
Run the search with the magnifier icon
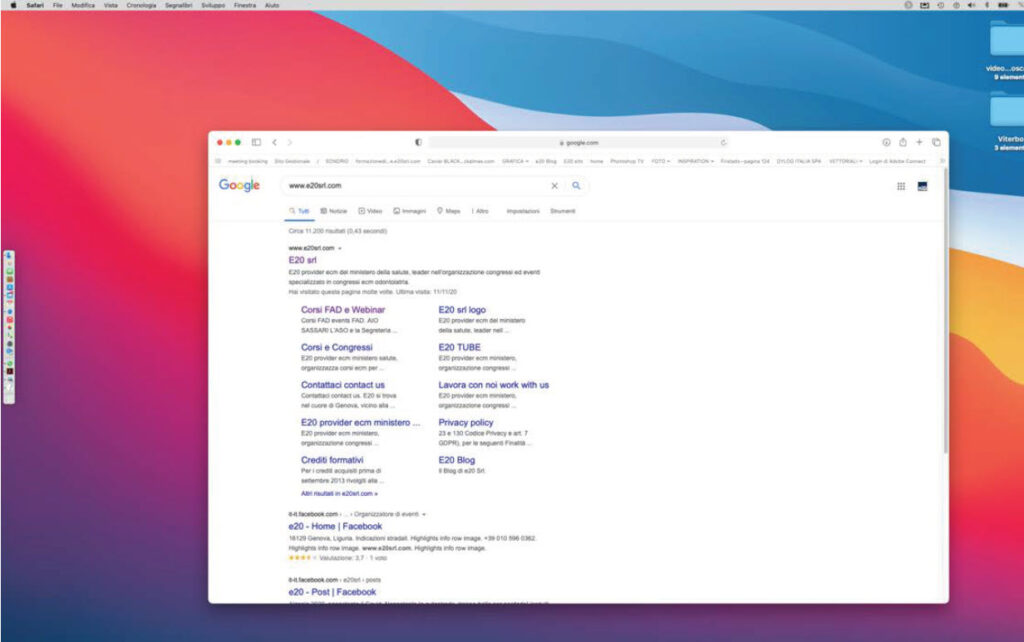coord(576,185)
